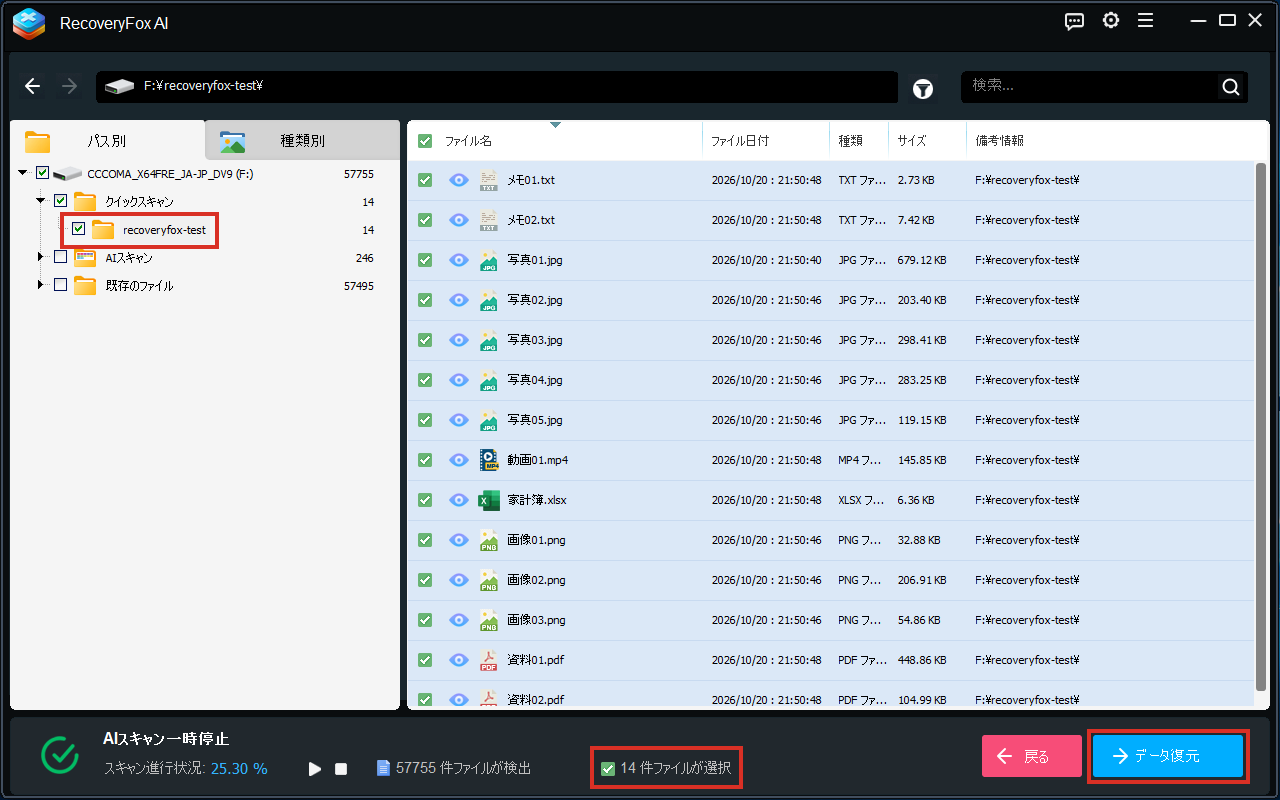The width and height of the screenshot is (1280, 800).
Task: Open settings gear in title bar
Action: (x=1111, y=21)
